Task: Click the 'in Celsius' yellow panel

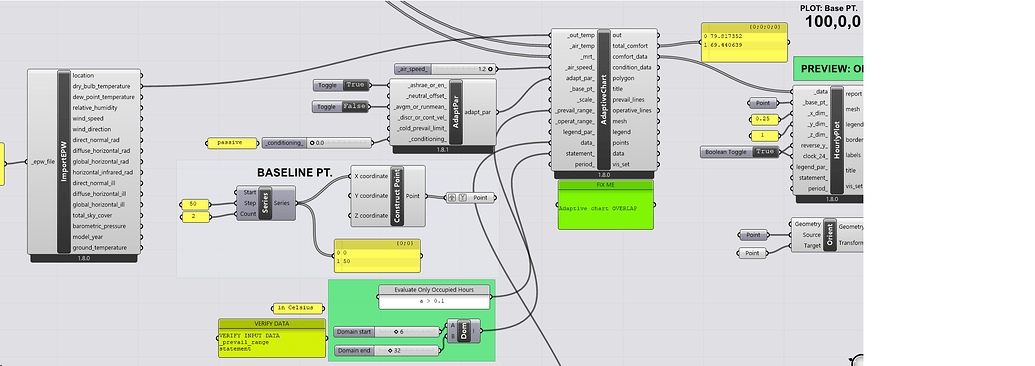Action: tap(298, 308)
